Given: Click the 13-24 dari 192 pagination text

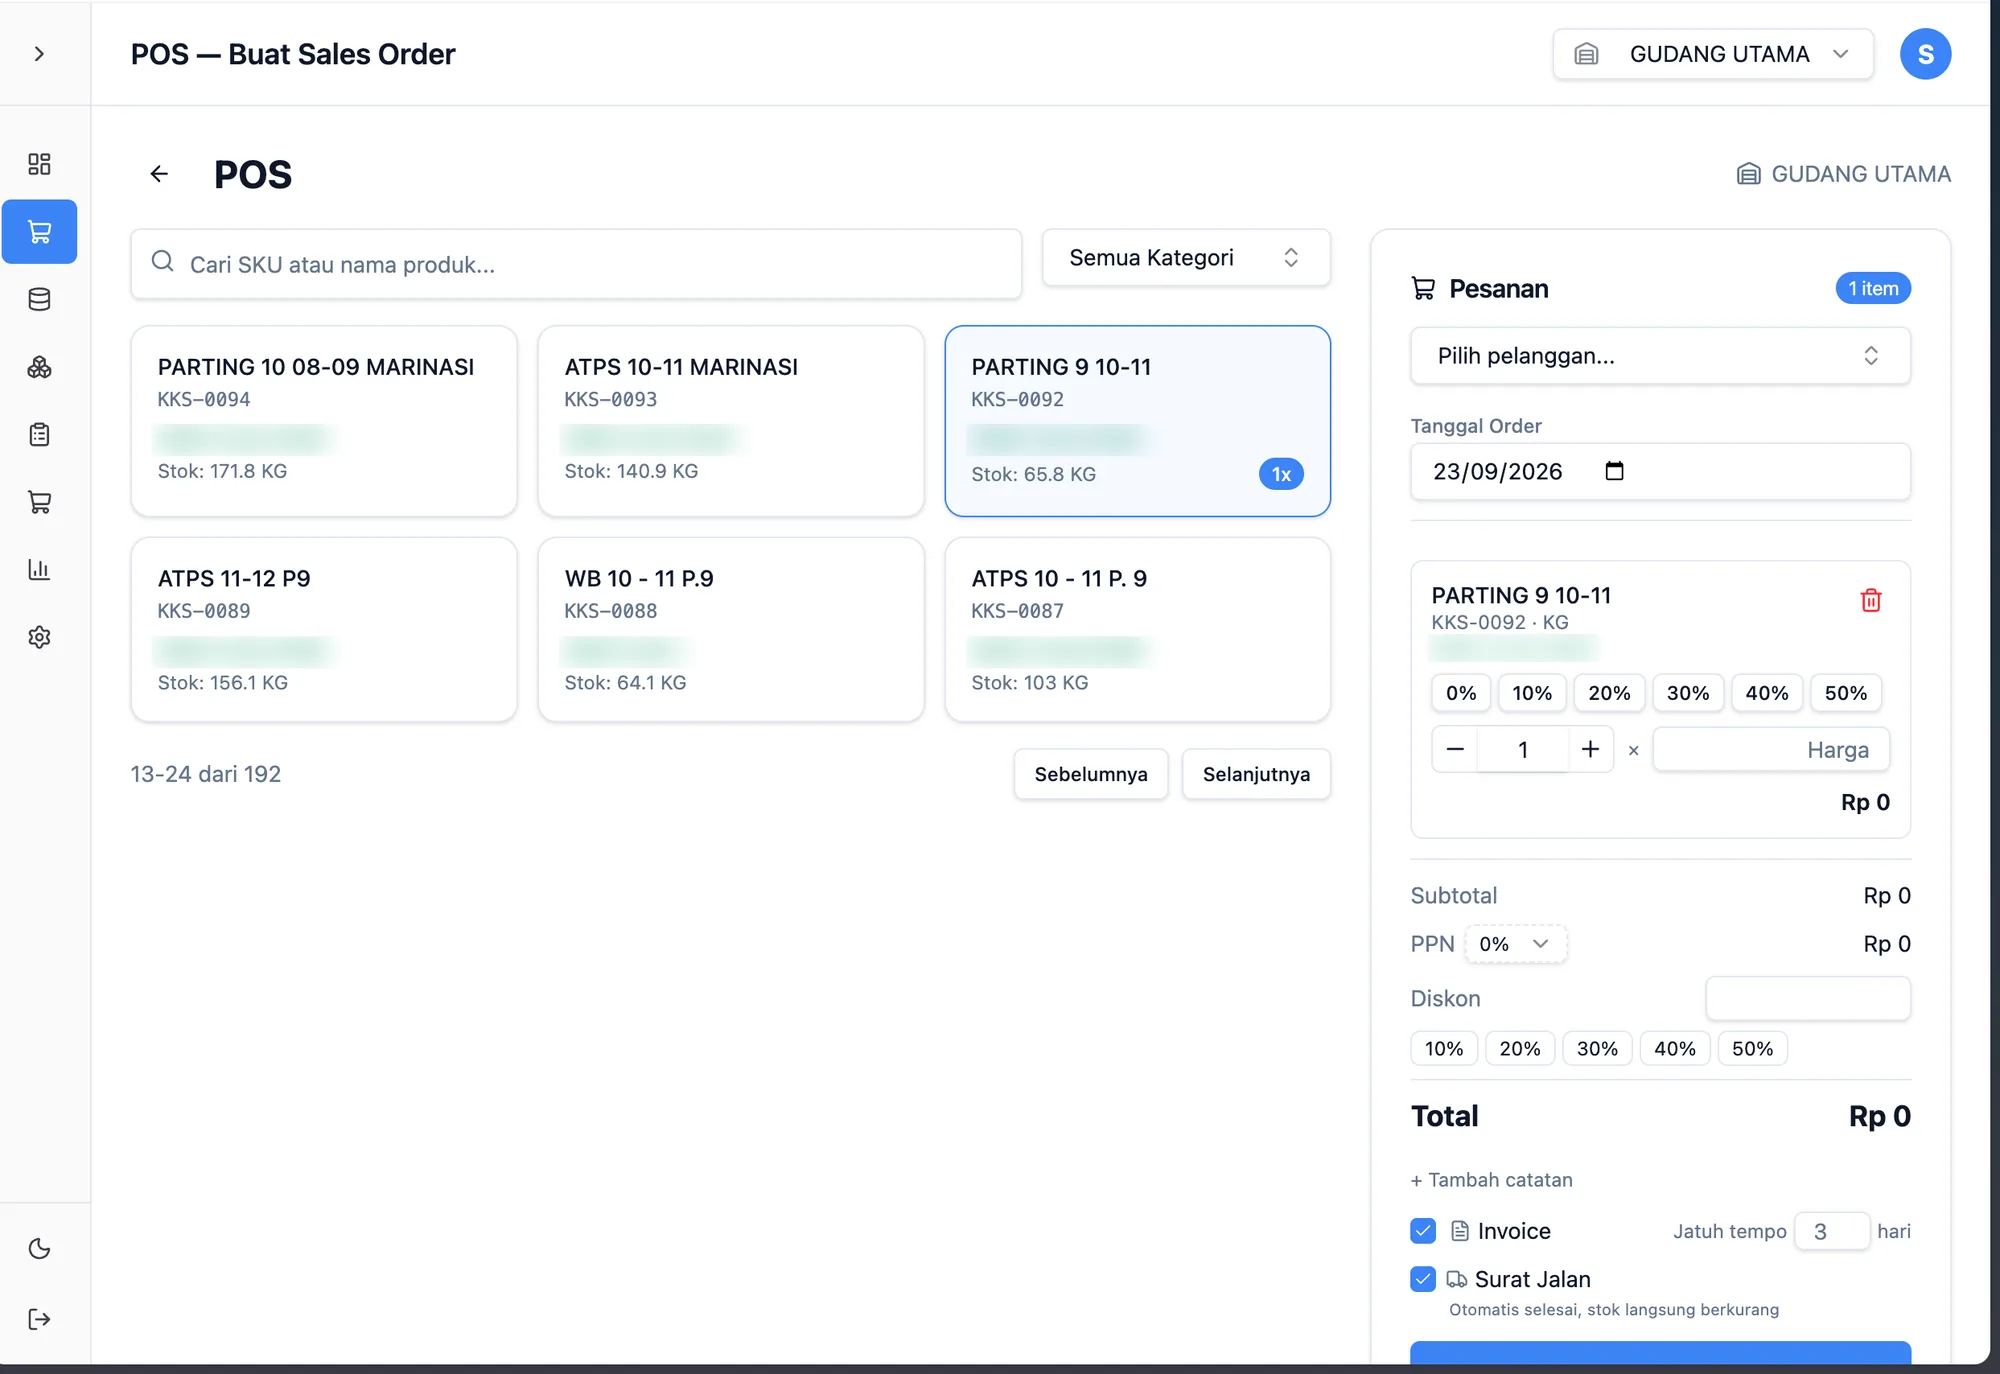Looking at the screenshot, I should click(x=206, y=774).
